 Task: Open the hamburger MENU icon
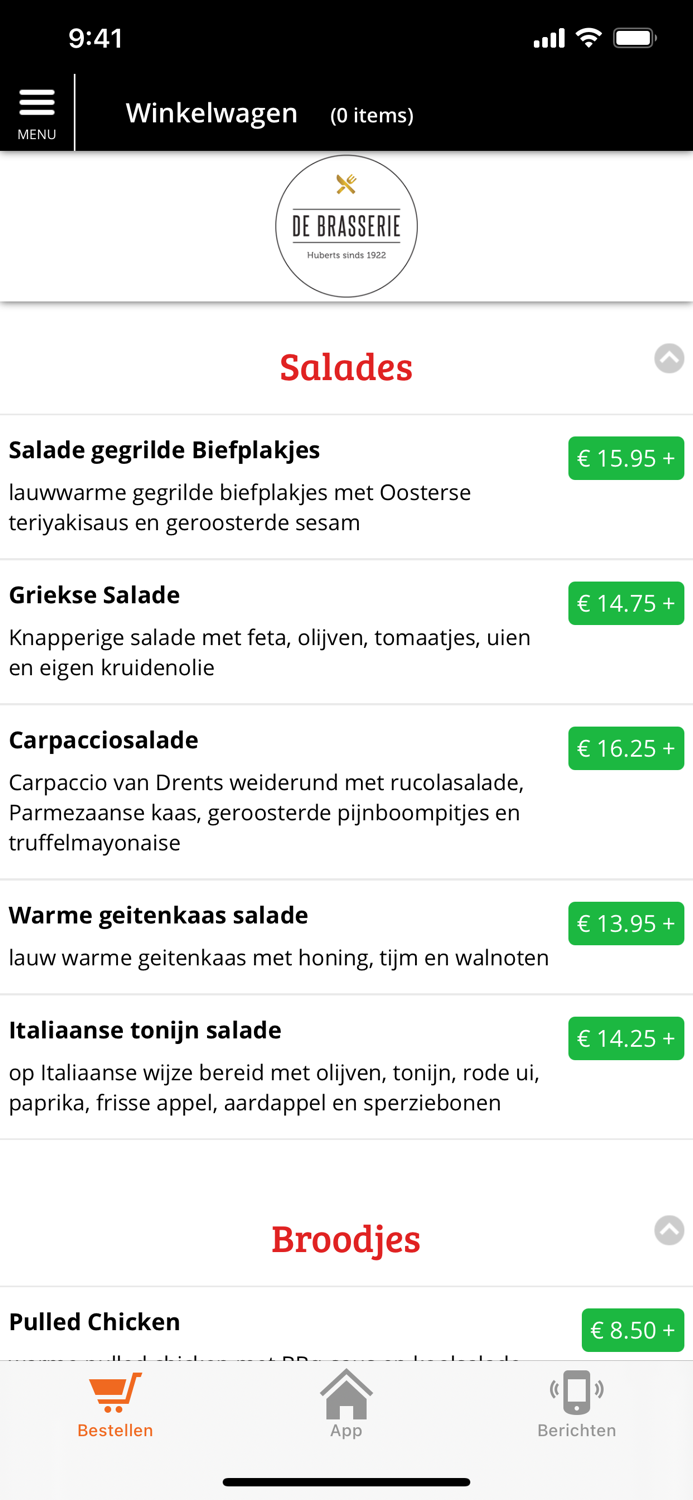(37, 101)
